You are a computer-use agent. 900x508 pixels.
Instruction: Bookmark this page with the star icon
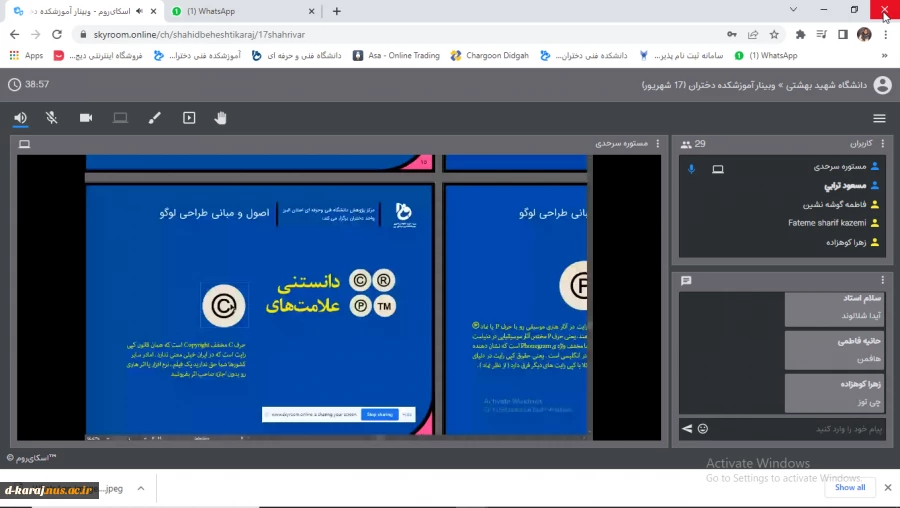774,34
